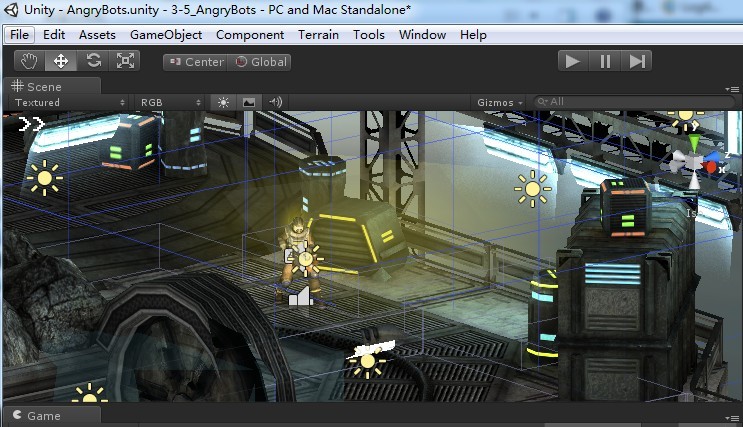The width and height of the screenshot is (743, 427).
Task: Select the Hand tool
Action: [29, 61]
